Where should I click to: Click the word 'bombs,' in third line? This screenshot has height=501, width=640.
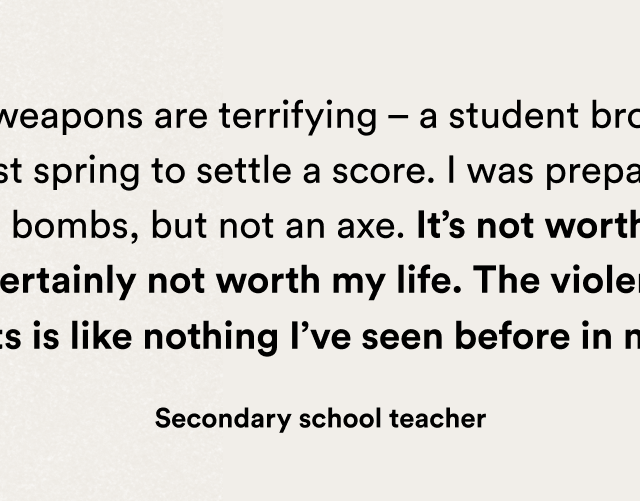pos(76,226)
